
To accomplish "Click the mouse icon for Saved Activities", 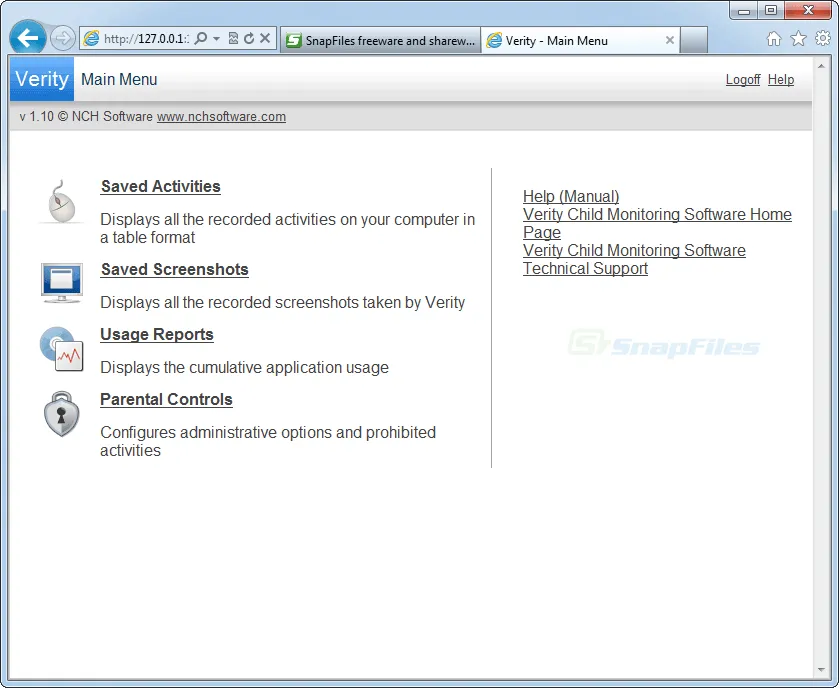I will pyautogui.click(x=62, y=202).
